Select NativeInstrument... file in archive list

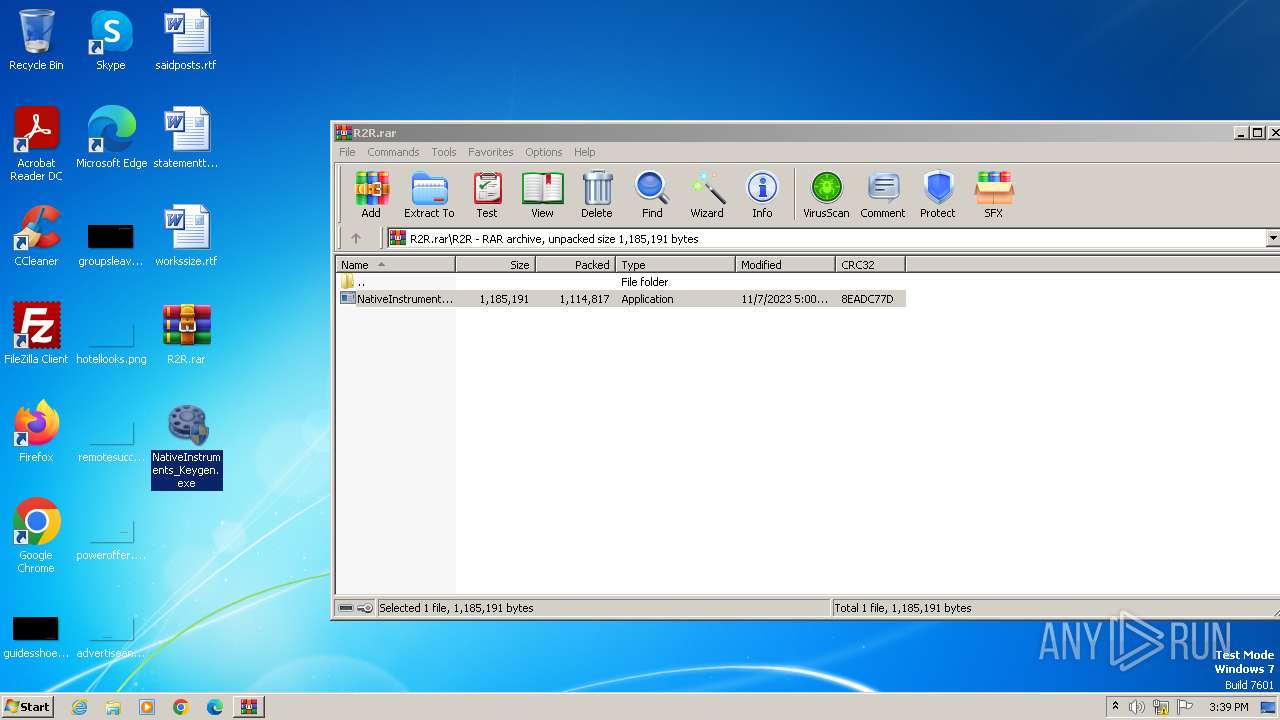[x=397, y=299]
